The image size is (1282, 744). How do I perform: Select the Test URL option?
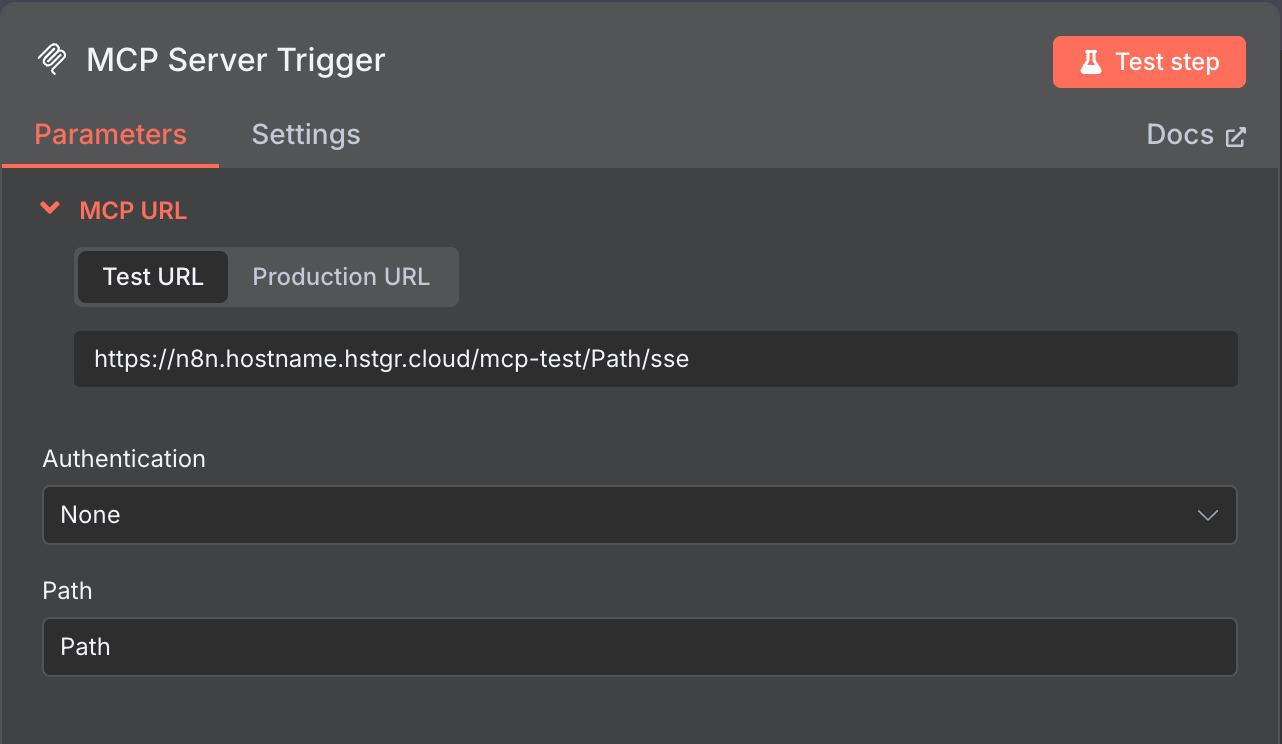152,276
